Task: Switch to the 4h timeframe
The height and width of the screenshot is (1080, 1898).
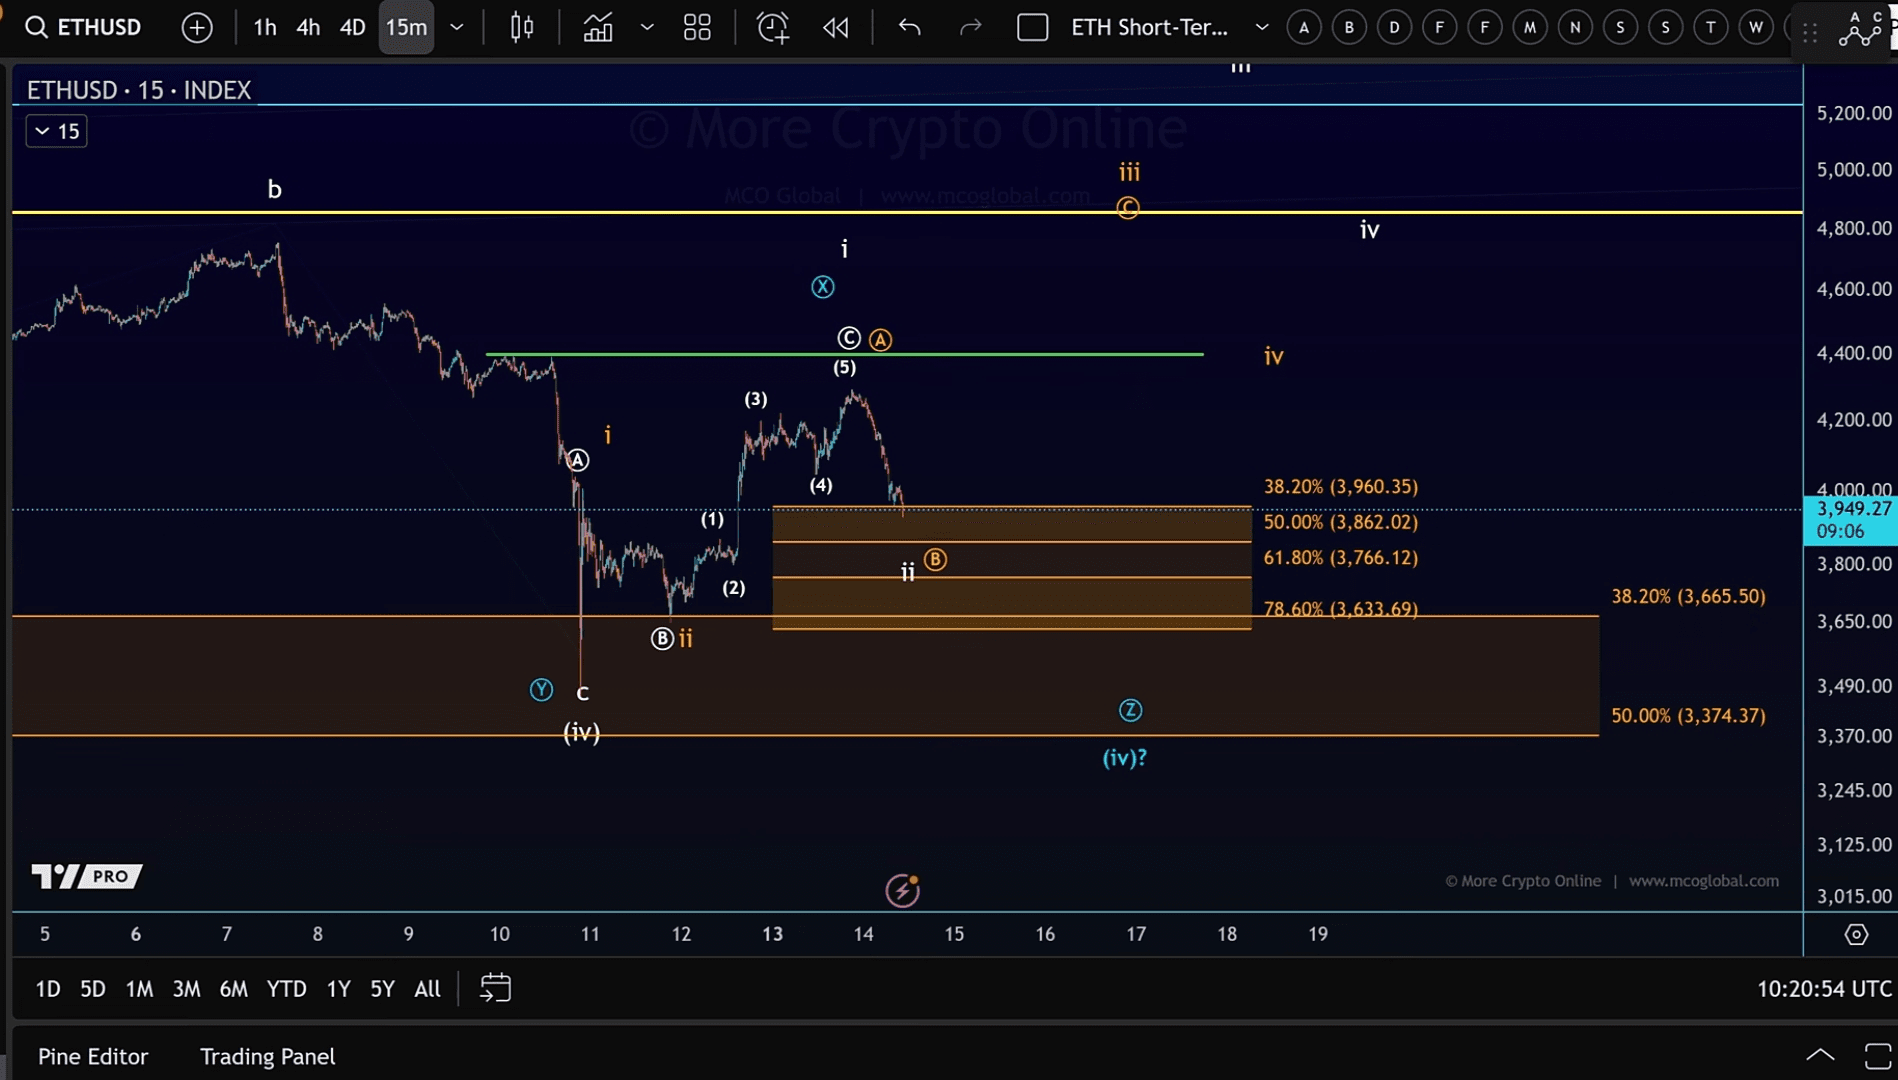Action: coord(308,27)
